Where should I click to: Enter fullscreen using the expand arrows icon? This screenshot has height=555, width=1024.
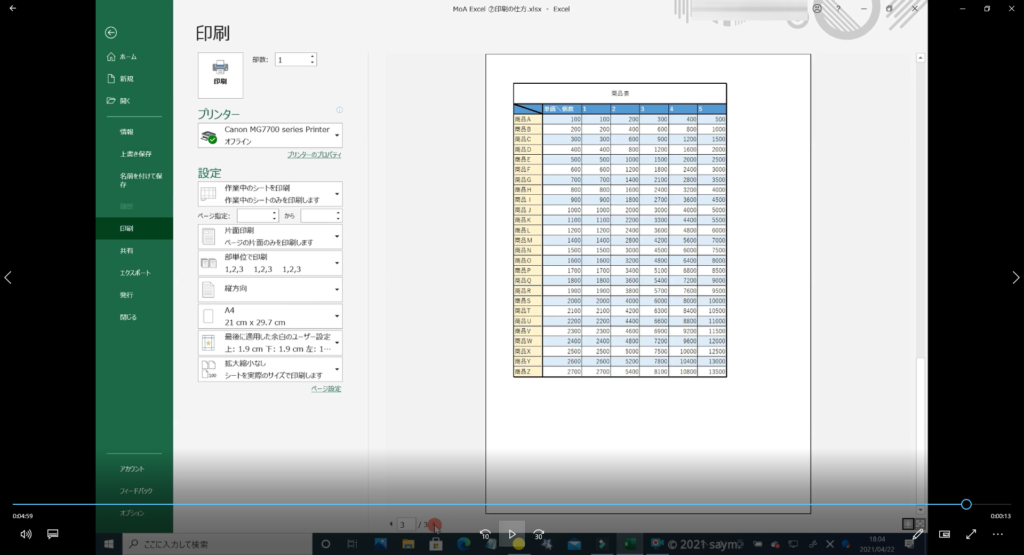click(970, 534)
